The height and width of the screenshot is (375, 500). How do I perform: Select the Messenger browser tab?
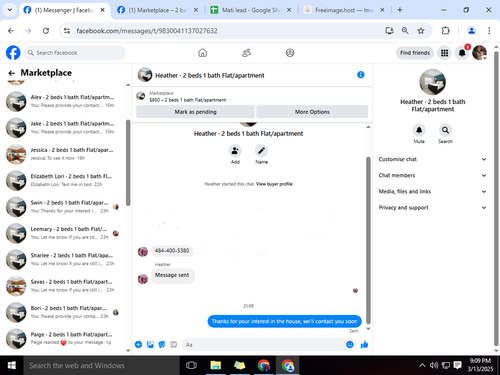tap(63, 10)
